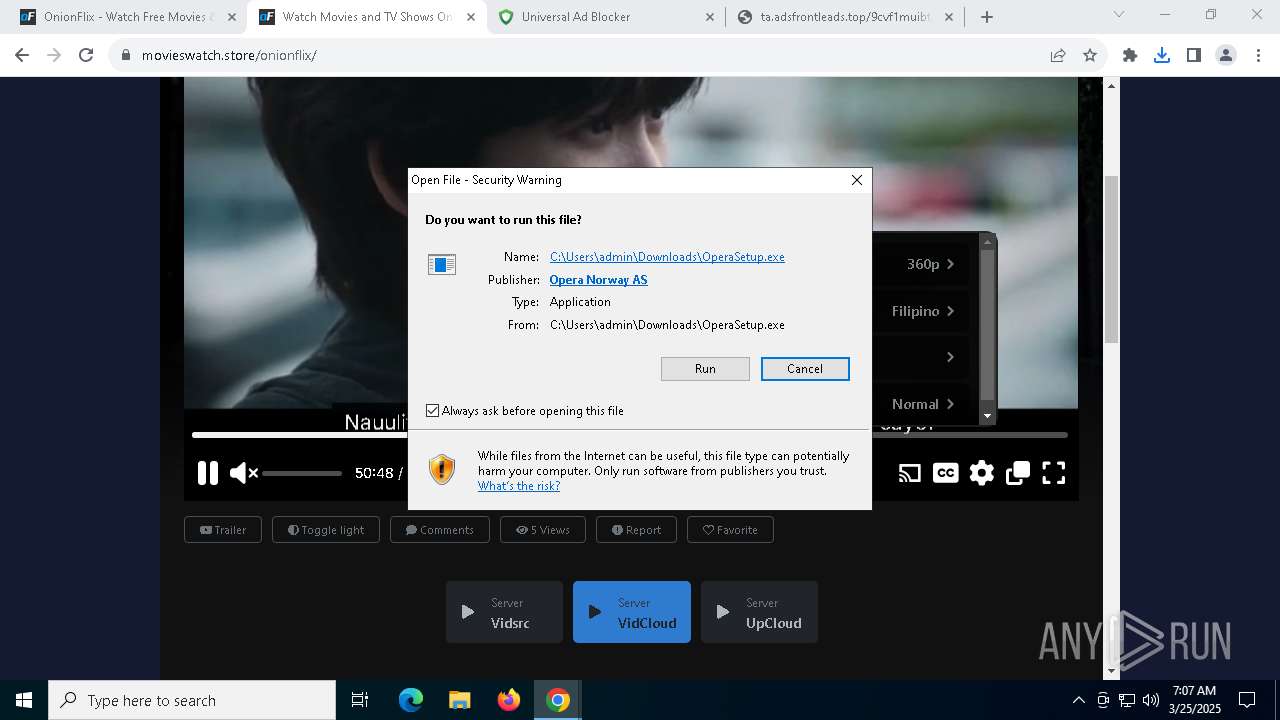Open the OperaSetup.exe file path link
This screenshot has width=1280, height=720.
[667, 257]
